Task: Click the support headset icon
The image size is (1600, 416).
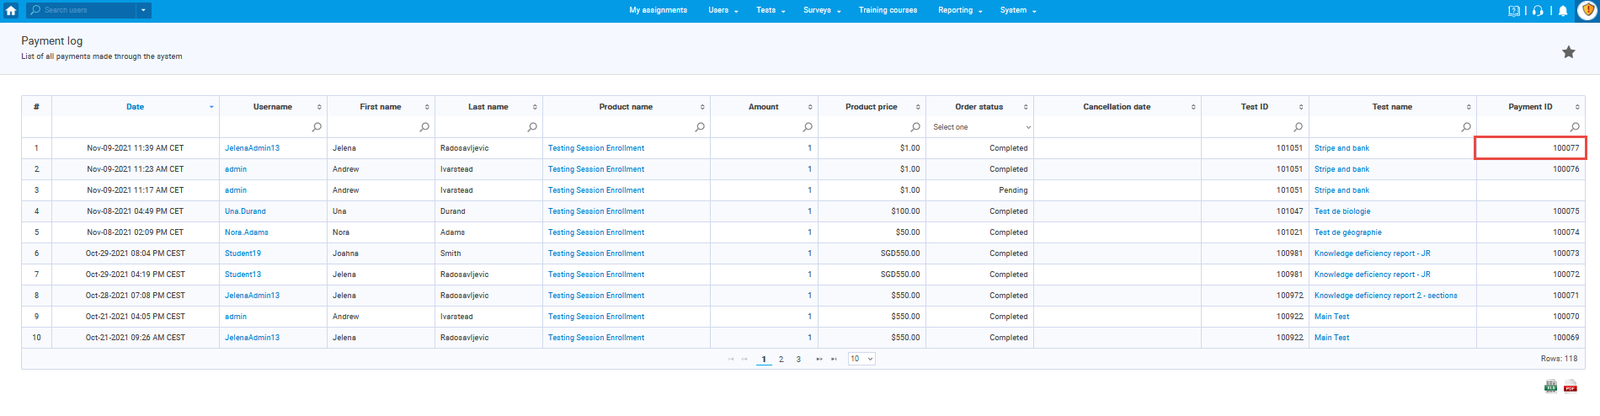Action: tap(1538, 11)
